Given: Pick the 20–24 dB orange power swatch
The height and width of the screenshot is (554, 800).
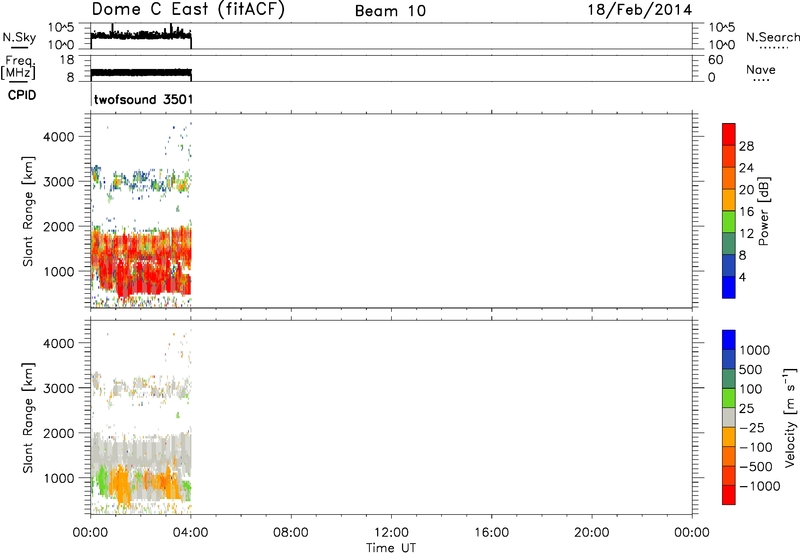Looking at the screenshot, I should pyautogui.click(x=729, y=178).
